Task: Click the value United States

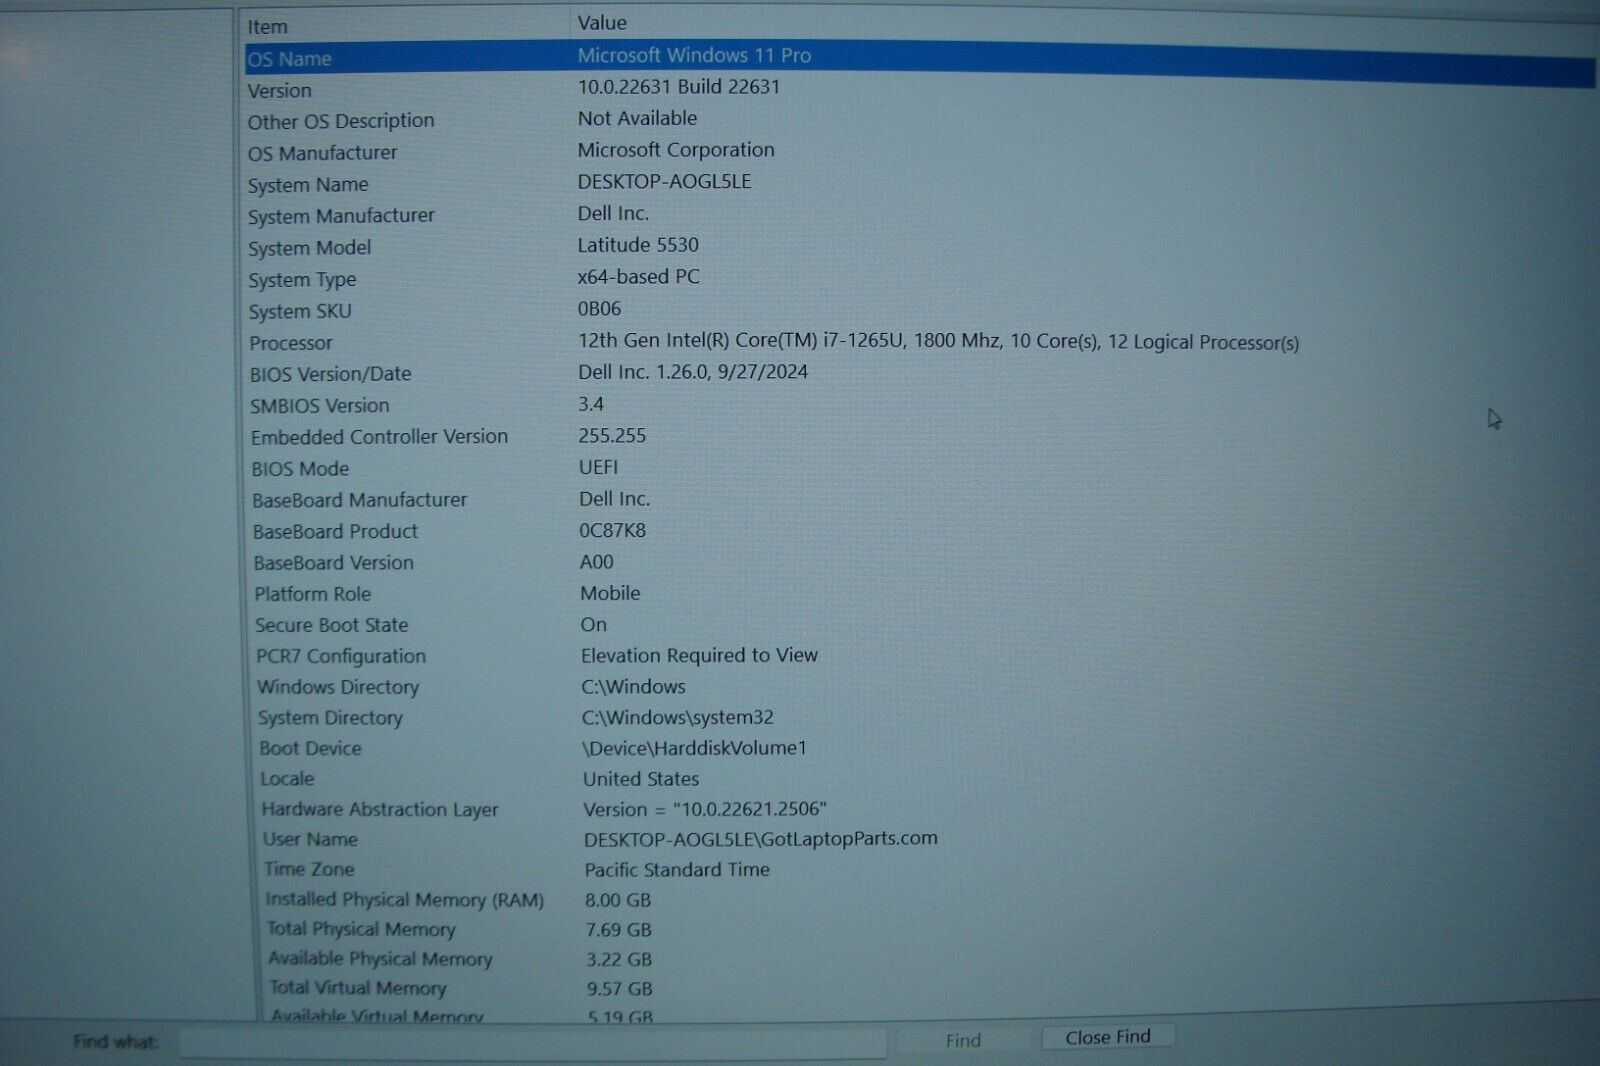Action: pos(641,779)
